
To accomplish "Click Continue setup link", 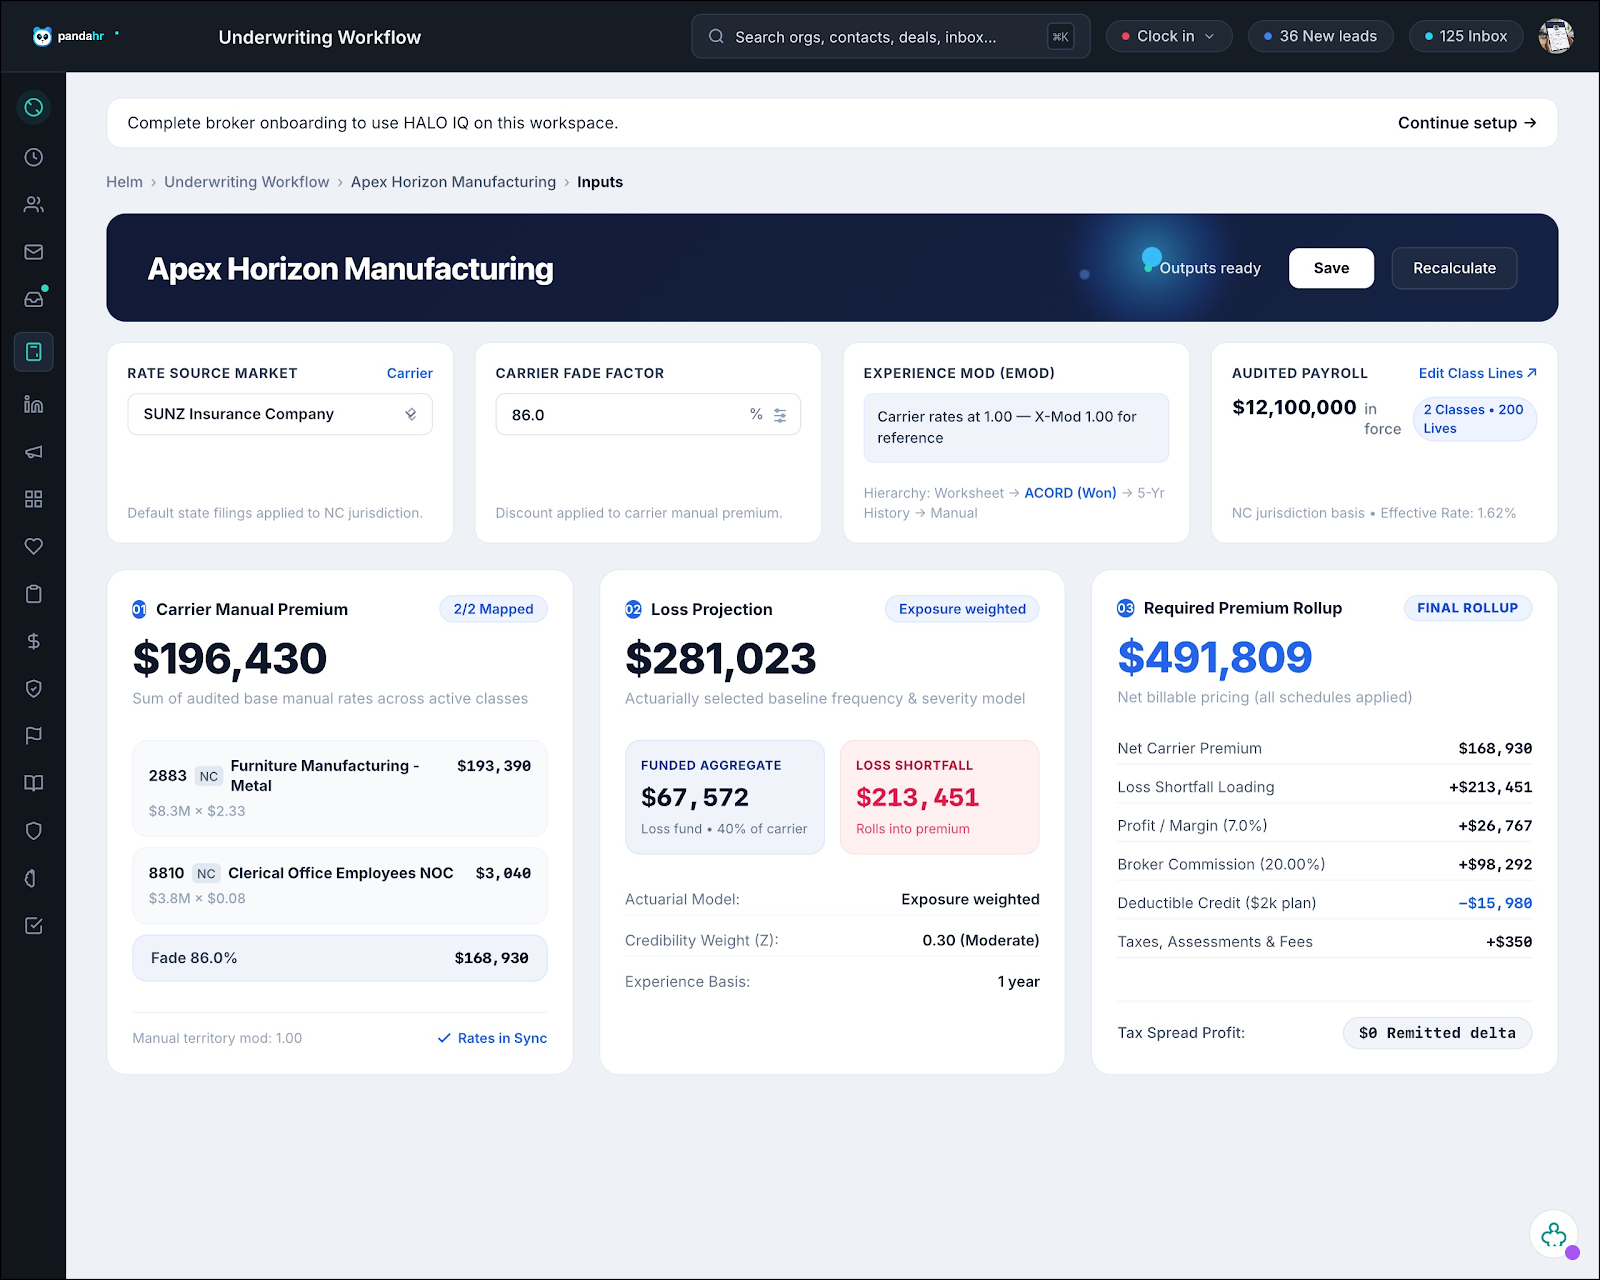I will [x=1467, y=123].
